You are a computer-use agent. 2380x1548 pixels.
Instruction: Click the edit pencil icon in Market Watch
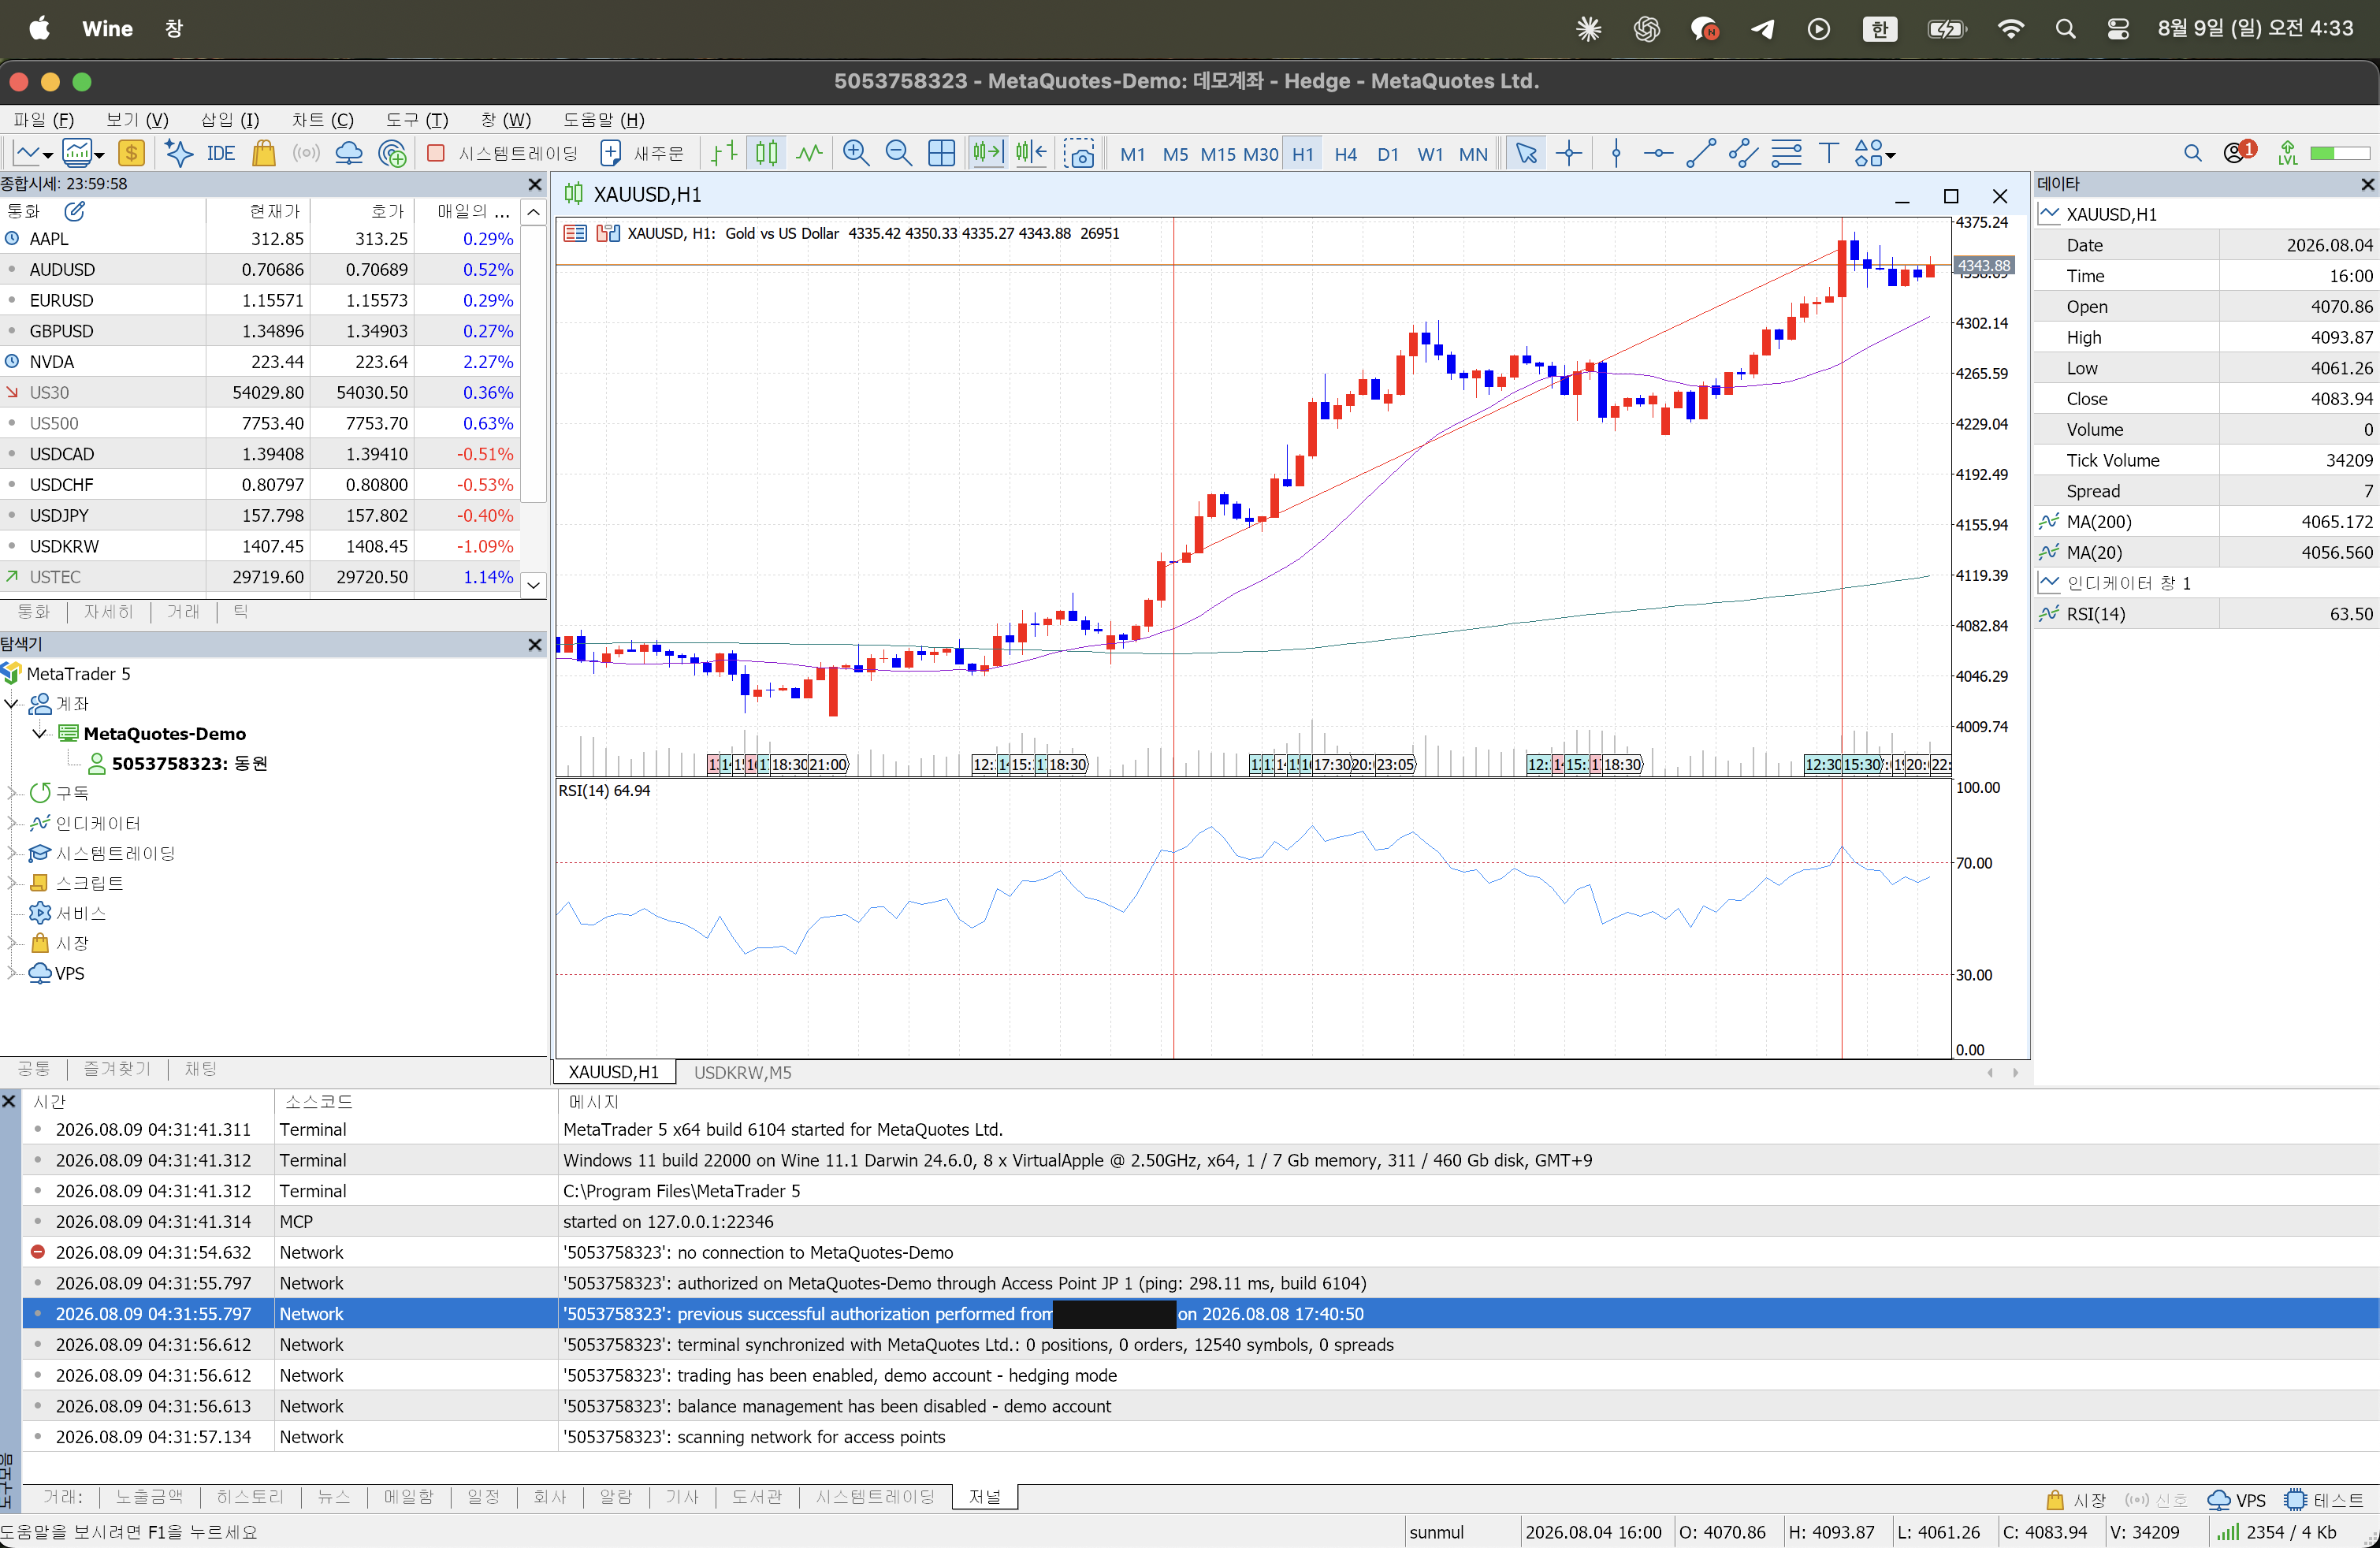[75, 211]
